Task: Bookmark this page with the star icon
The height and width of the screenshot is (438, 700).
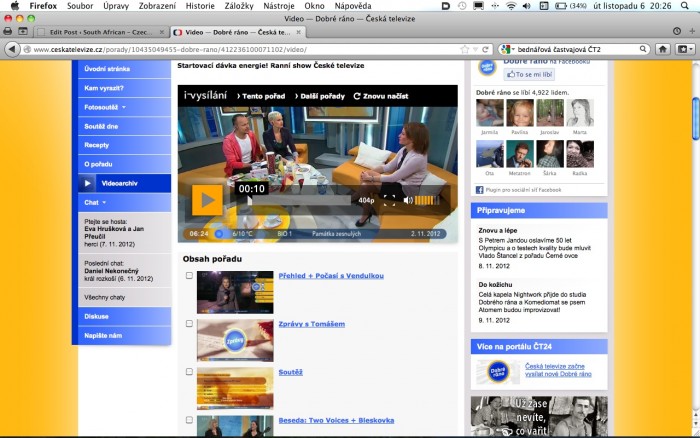Action: pos(465,49)
